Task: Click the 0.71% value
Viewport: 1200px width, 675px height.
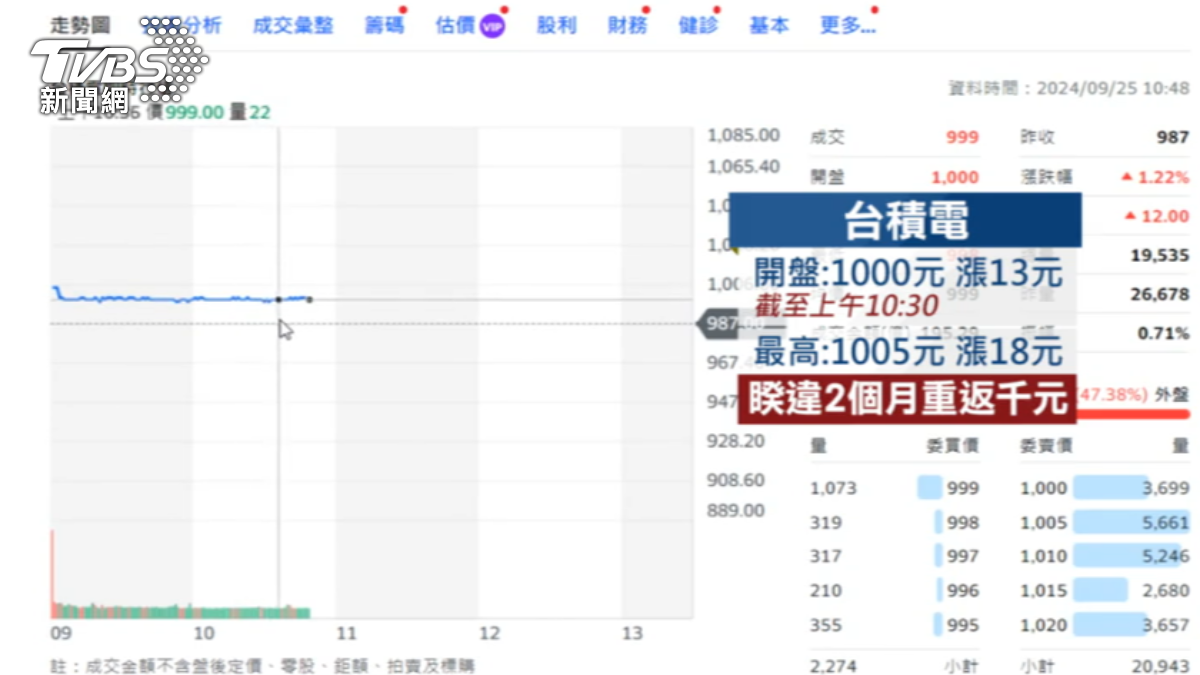Action: click(1164, 333)
